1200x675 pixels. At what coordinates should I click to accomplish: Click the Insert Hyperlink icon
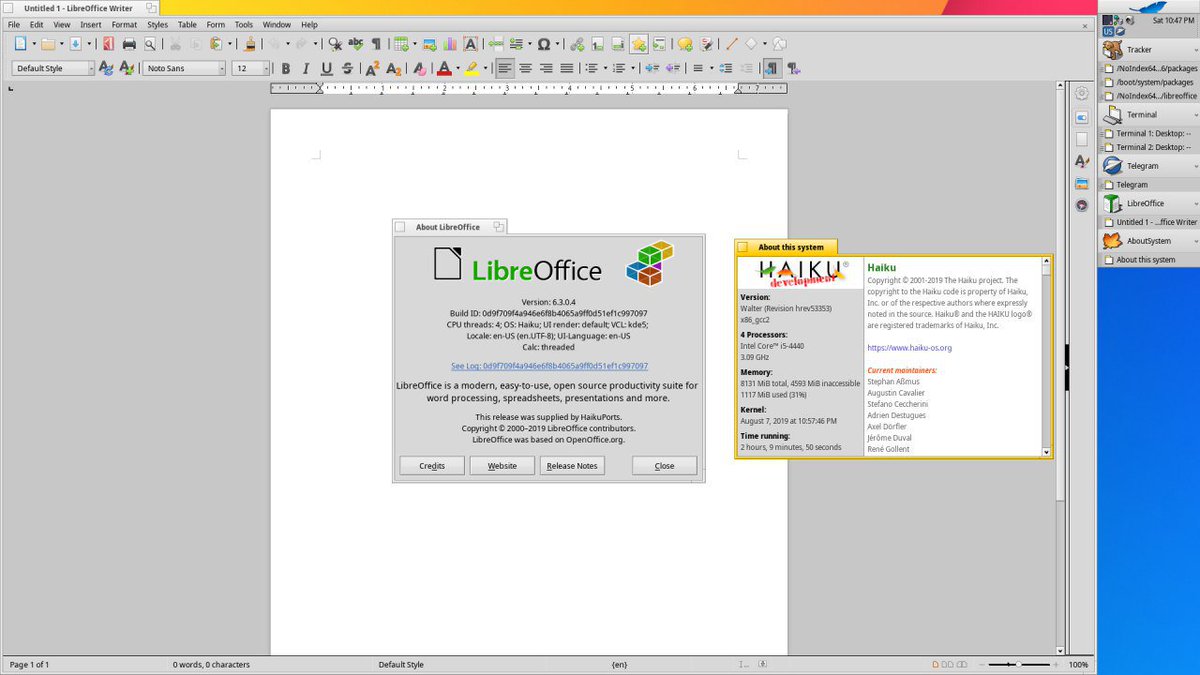[577, 44]
